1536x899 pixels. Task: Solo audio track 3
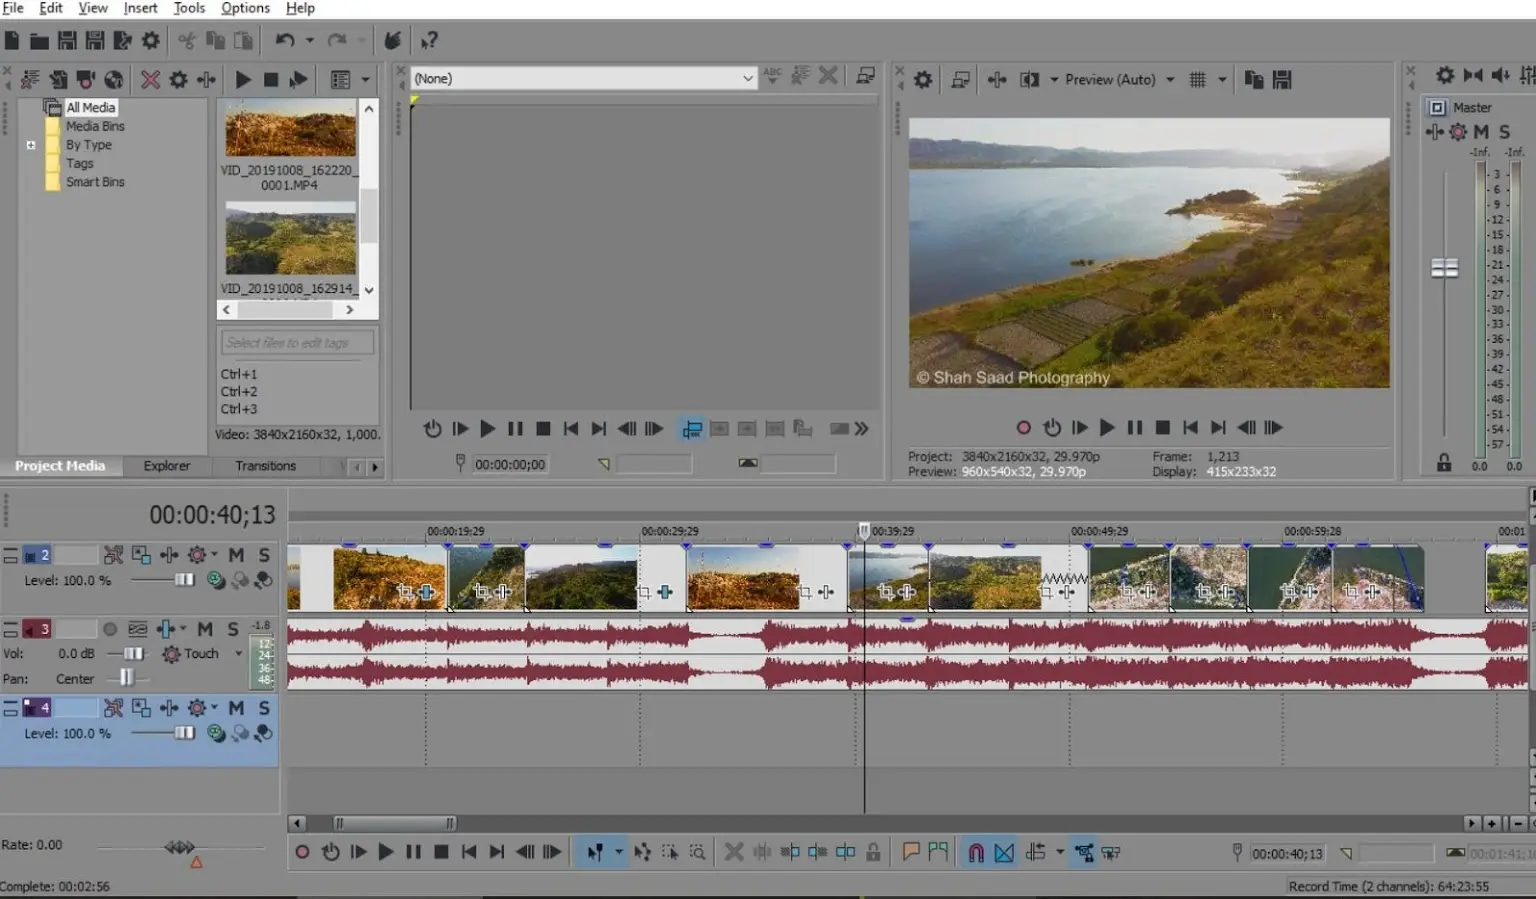click(233, 629)
